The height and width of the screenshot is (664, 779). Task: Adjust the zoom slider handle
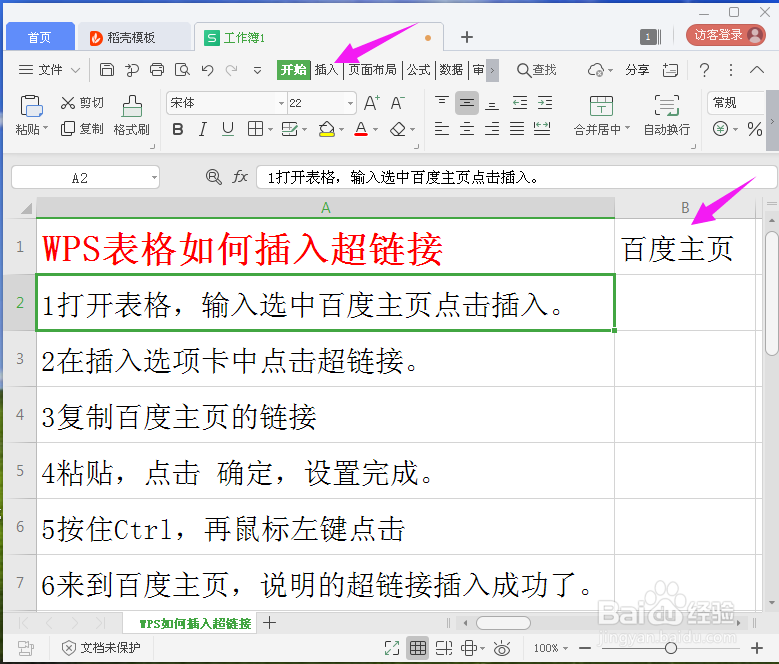tap(671, 648)
